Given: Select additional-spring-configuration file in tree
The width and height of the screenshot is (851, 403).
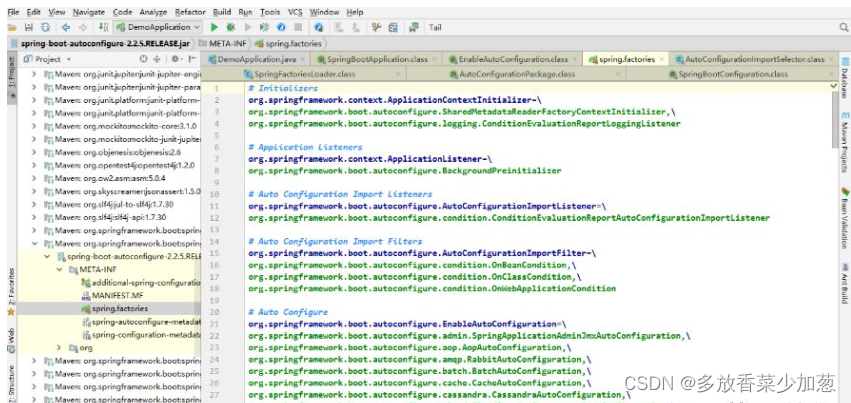Looking at the screenshot, I should tap(141, 283).
